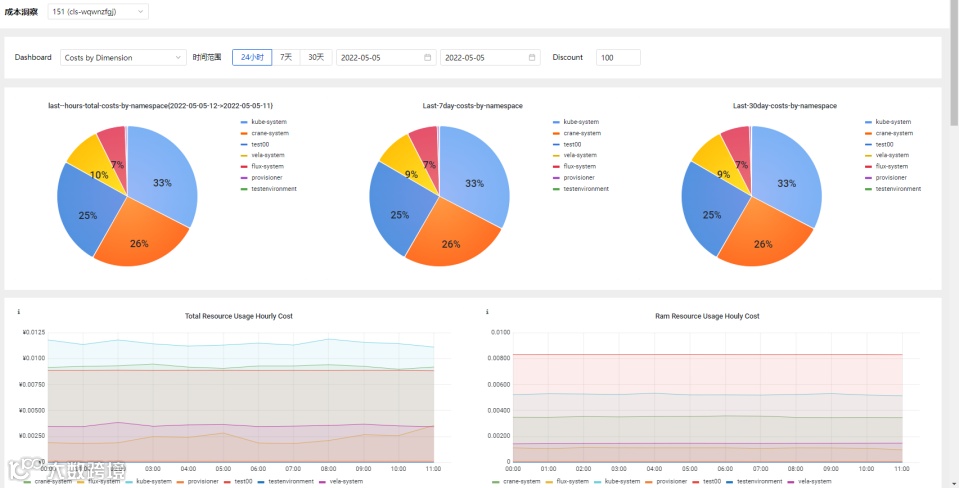Screen dimensions: 959x488
Task: Toggle flux-system in Last-30day pie legend
Action: coord(886,166)
